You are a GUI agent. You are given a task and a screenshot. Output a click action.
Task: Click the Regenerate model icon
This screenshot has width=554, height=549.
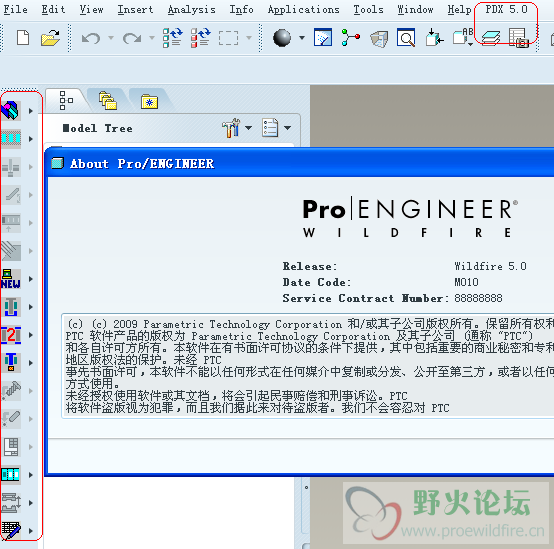172,38
